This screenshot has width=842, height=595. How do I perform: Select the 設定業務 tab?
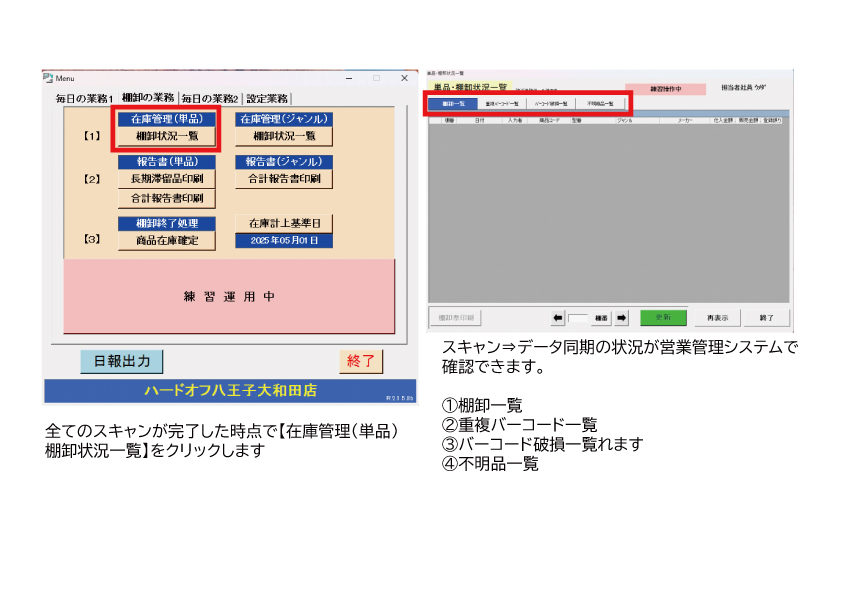[x=267, y=98]
